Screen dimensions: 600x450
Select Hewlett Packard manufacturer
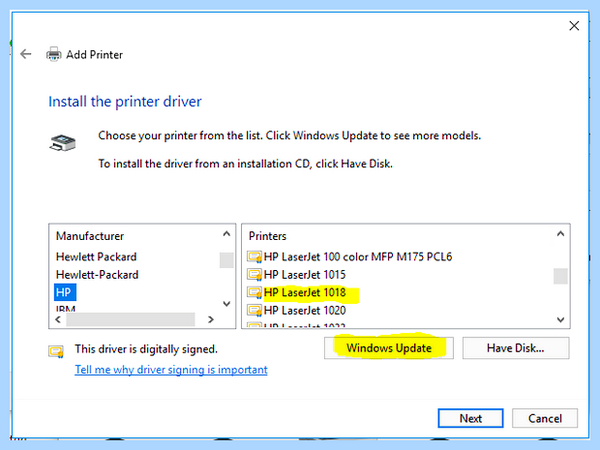(x=96, y=257)
